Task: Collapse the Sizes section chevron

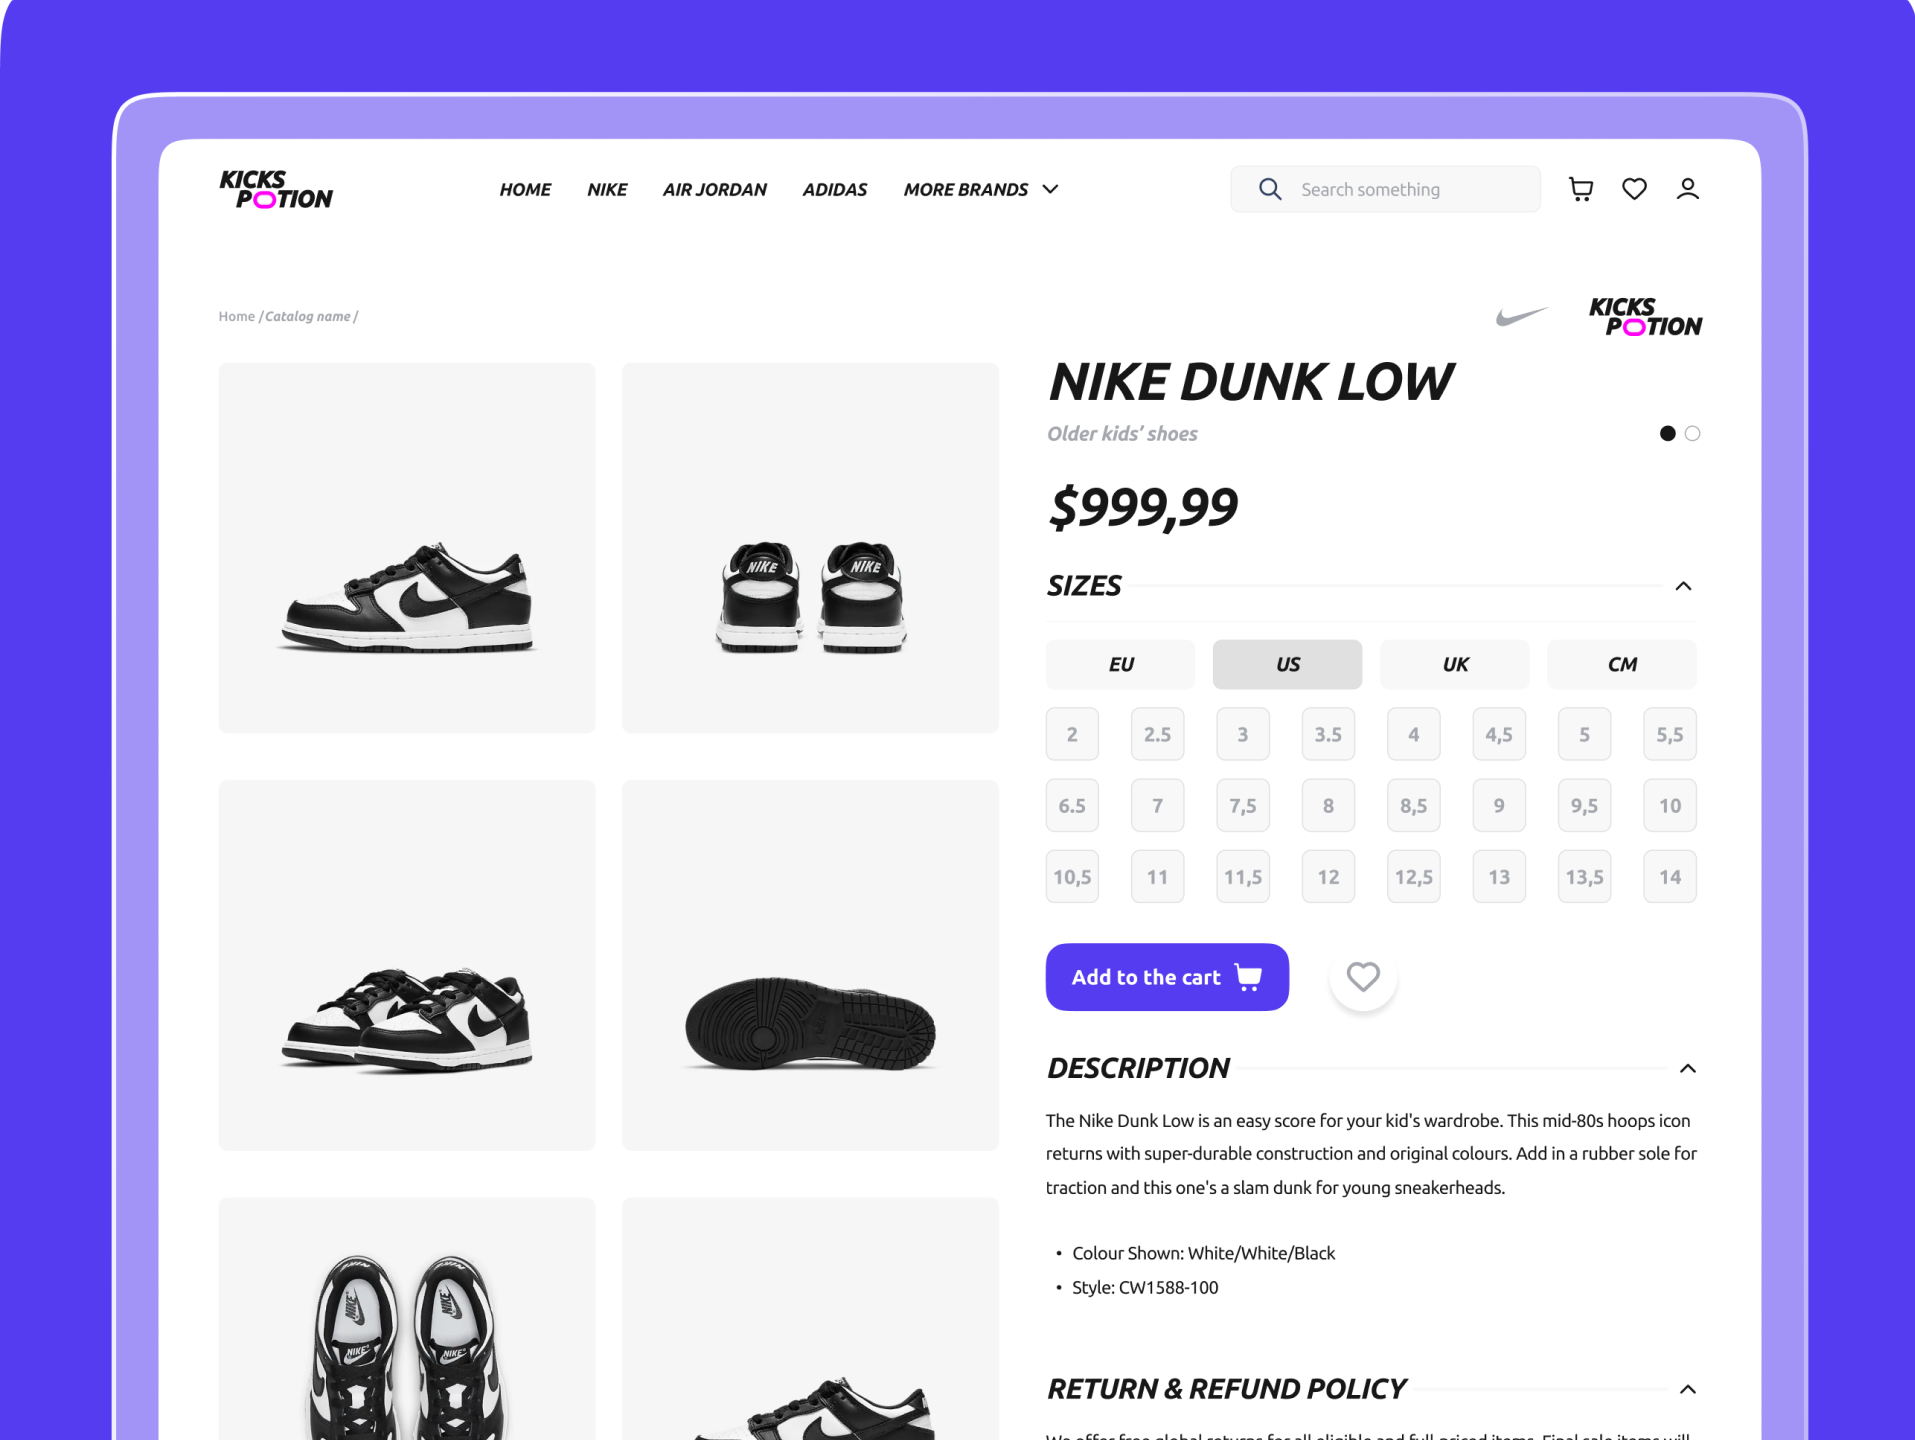Action: coord(1683,586)
